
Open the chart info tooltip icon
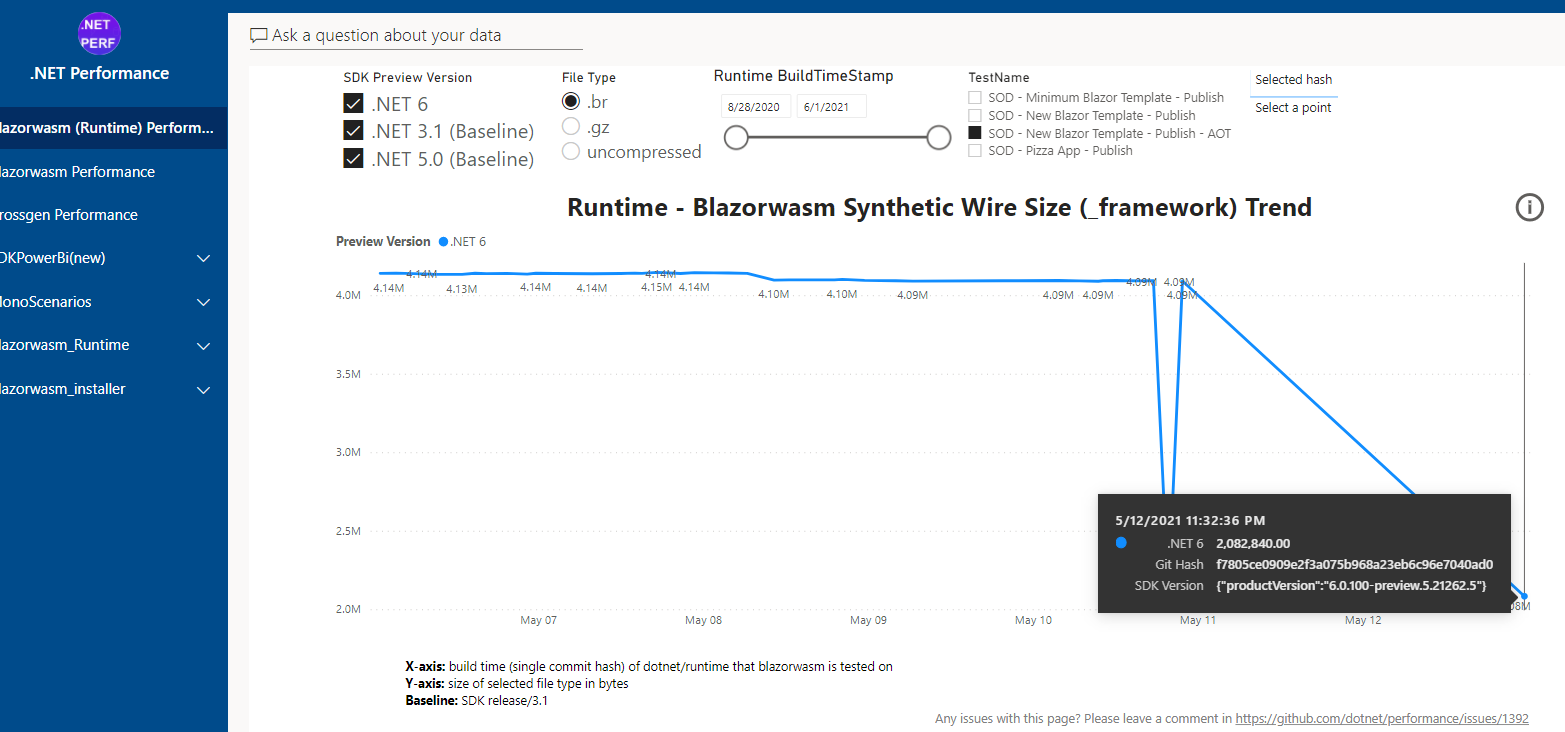tap(1529, 207)
